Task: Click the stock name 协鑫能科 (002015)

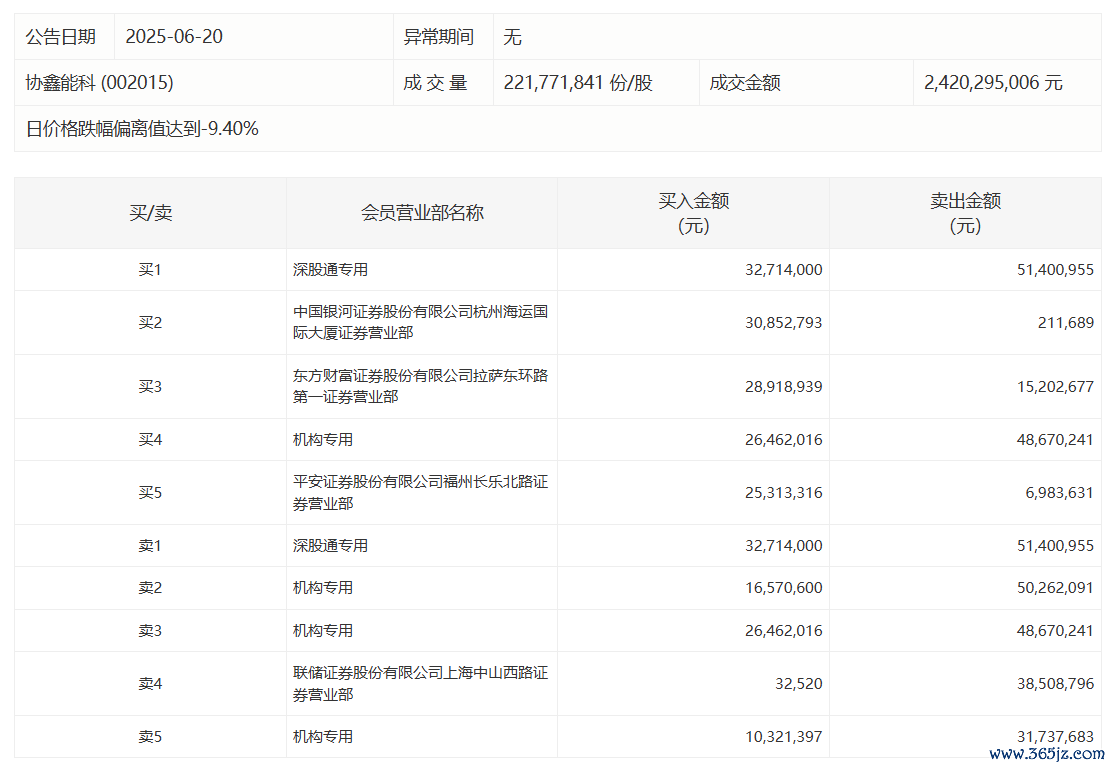Action: pyautogui.click(x=99, y=83)
